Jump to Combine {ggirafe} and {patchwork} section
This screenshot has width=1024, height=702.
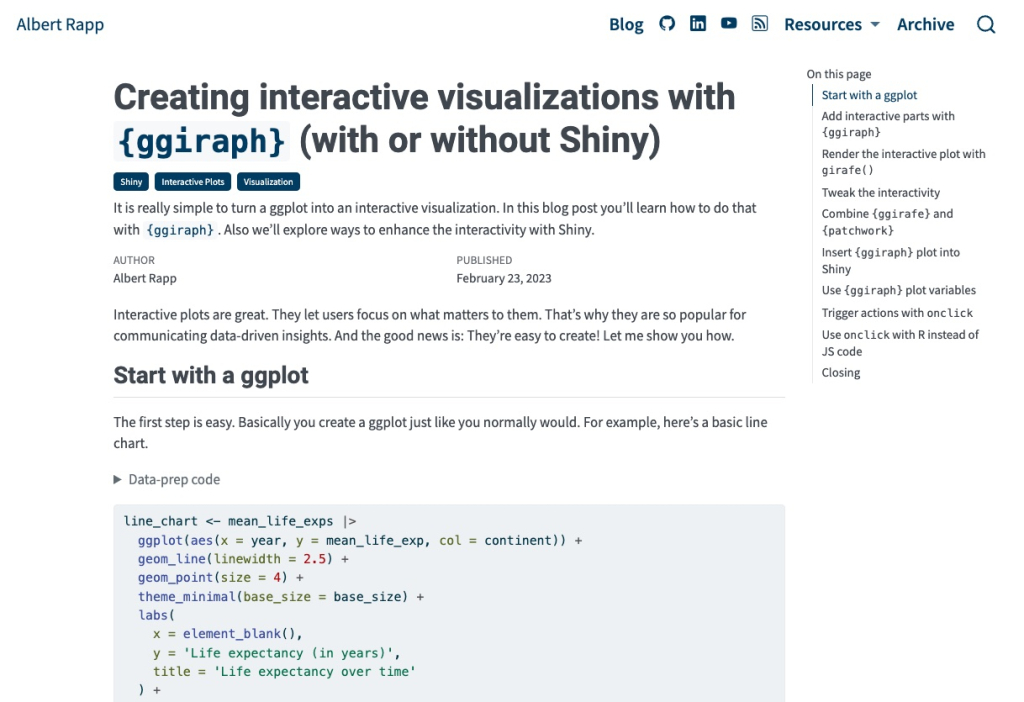[x=887, y=222]
